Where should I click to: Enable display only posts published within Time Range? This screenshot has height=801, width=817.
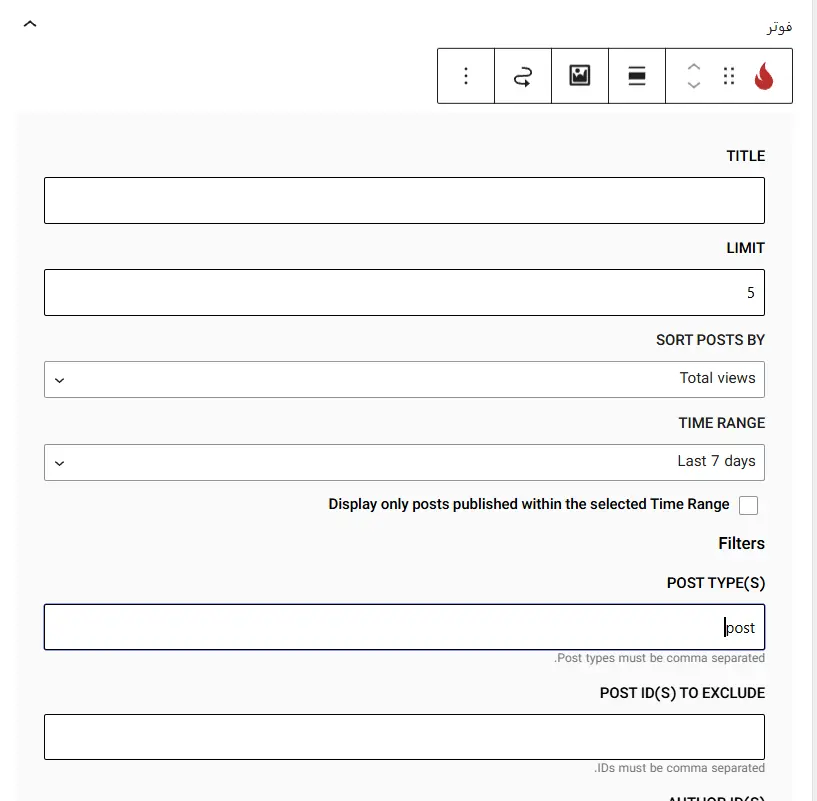tap(748, 505)
